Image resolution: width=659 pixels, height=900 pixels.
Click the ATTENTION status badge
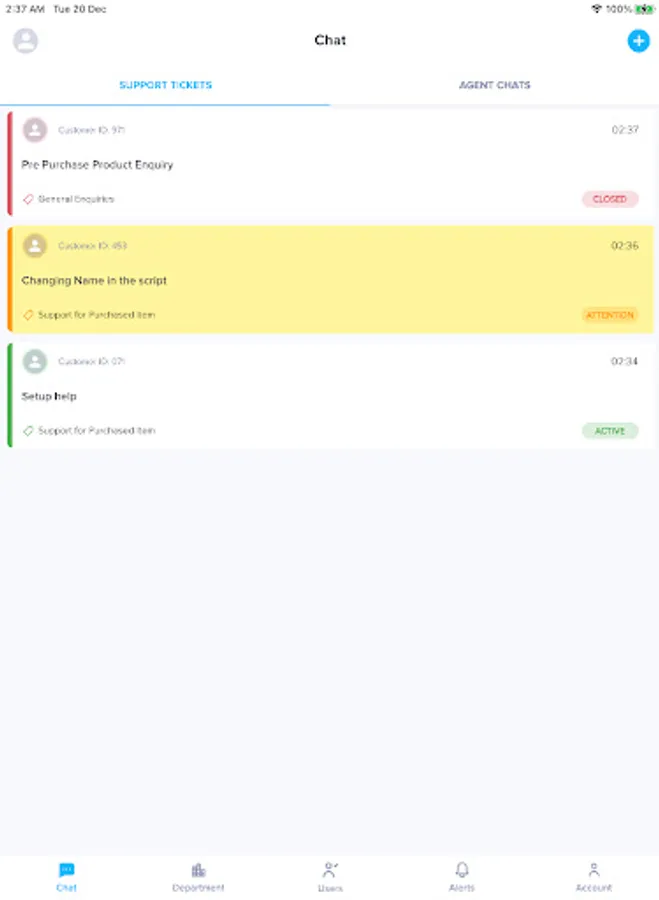click(610, 315)
